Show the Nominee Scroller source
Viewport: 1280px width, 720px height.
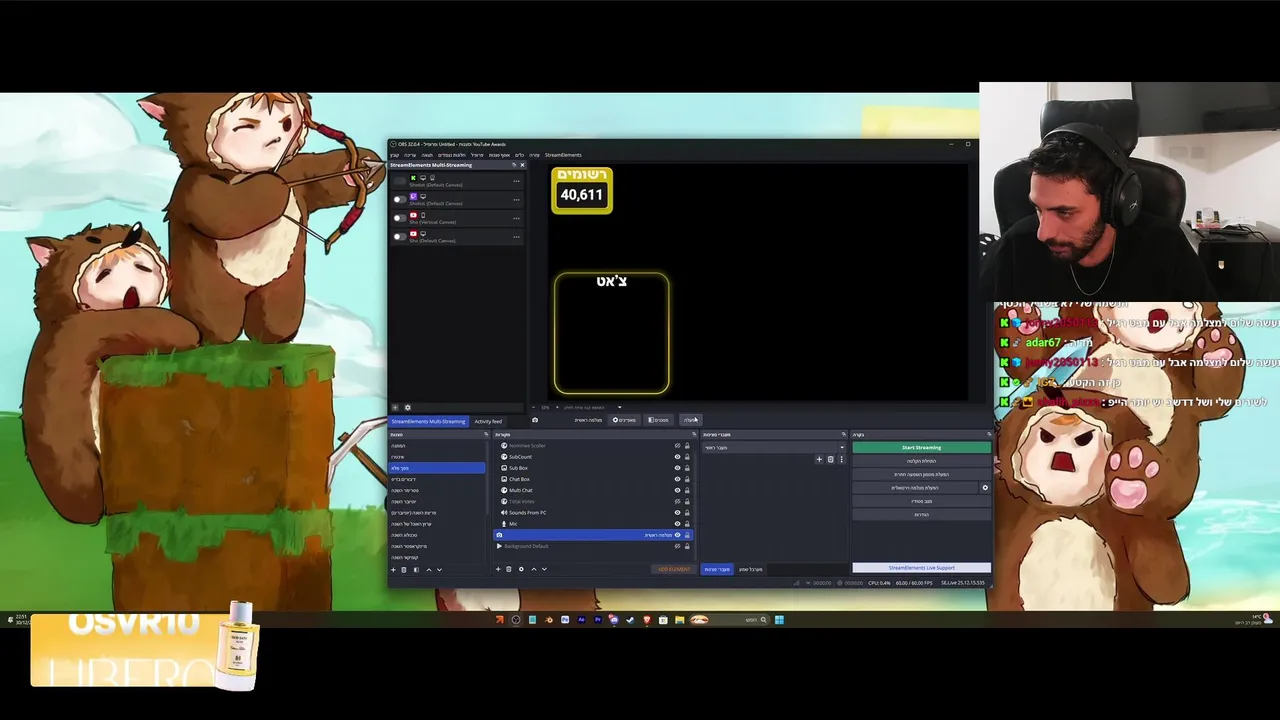click(x=677, y=446)
